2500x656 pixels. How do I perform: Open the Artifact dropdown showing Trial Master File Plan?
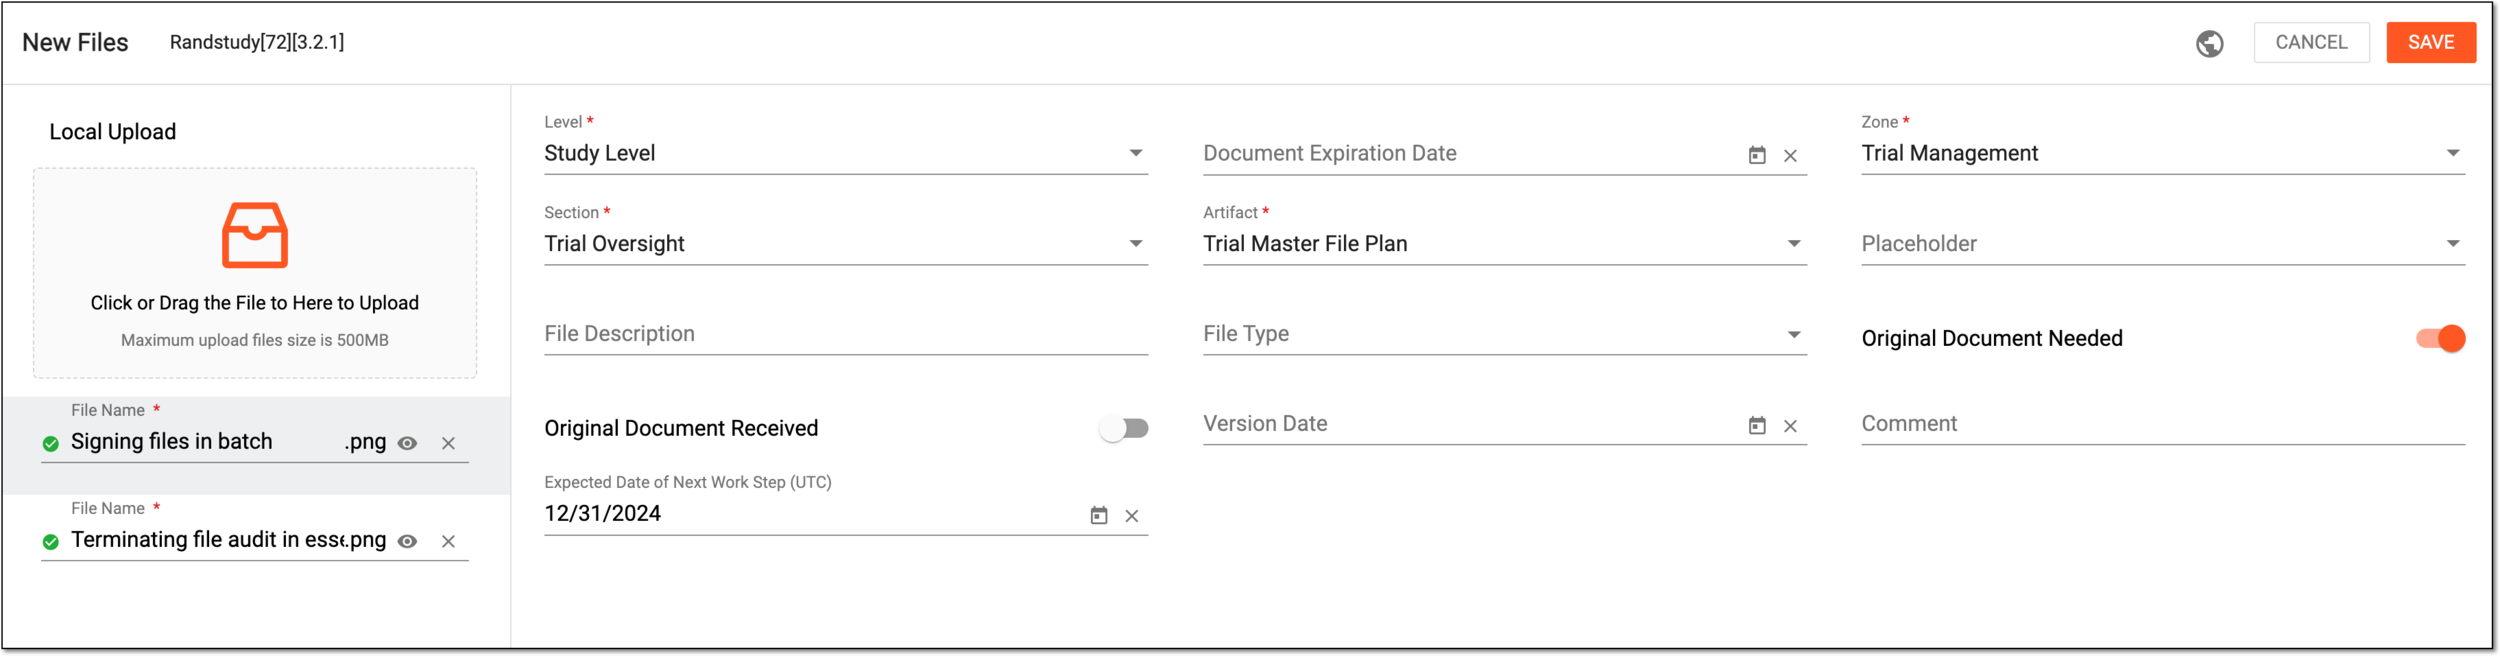(1504, 244)
